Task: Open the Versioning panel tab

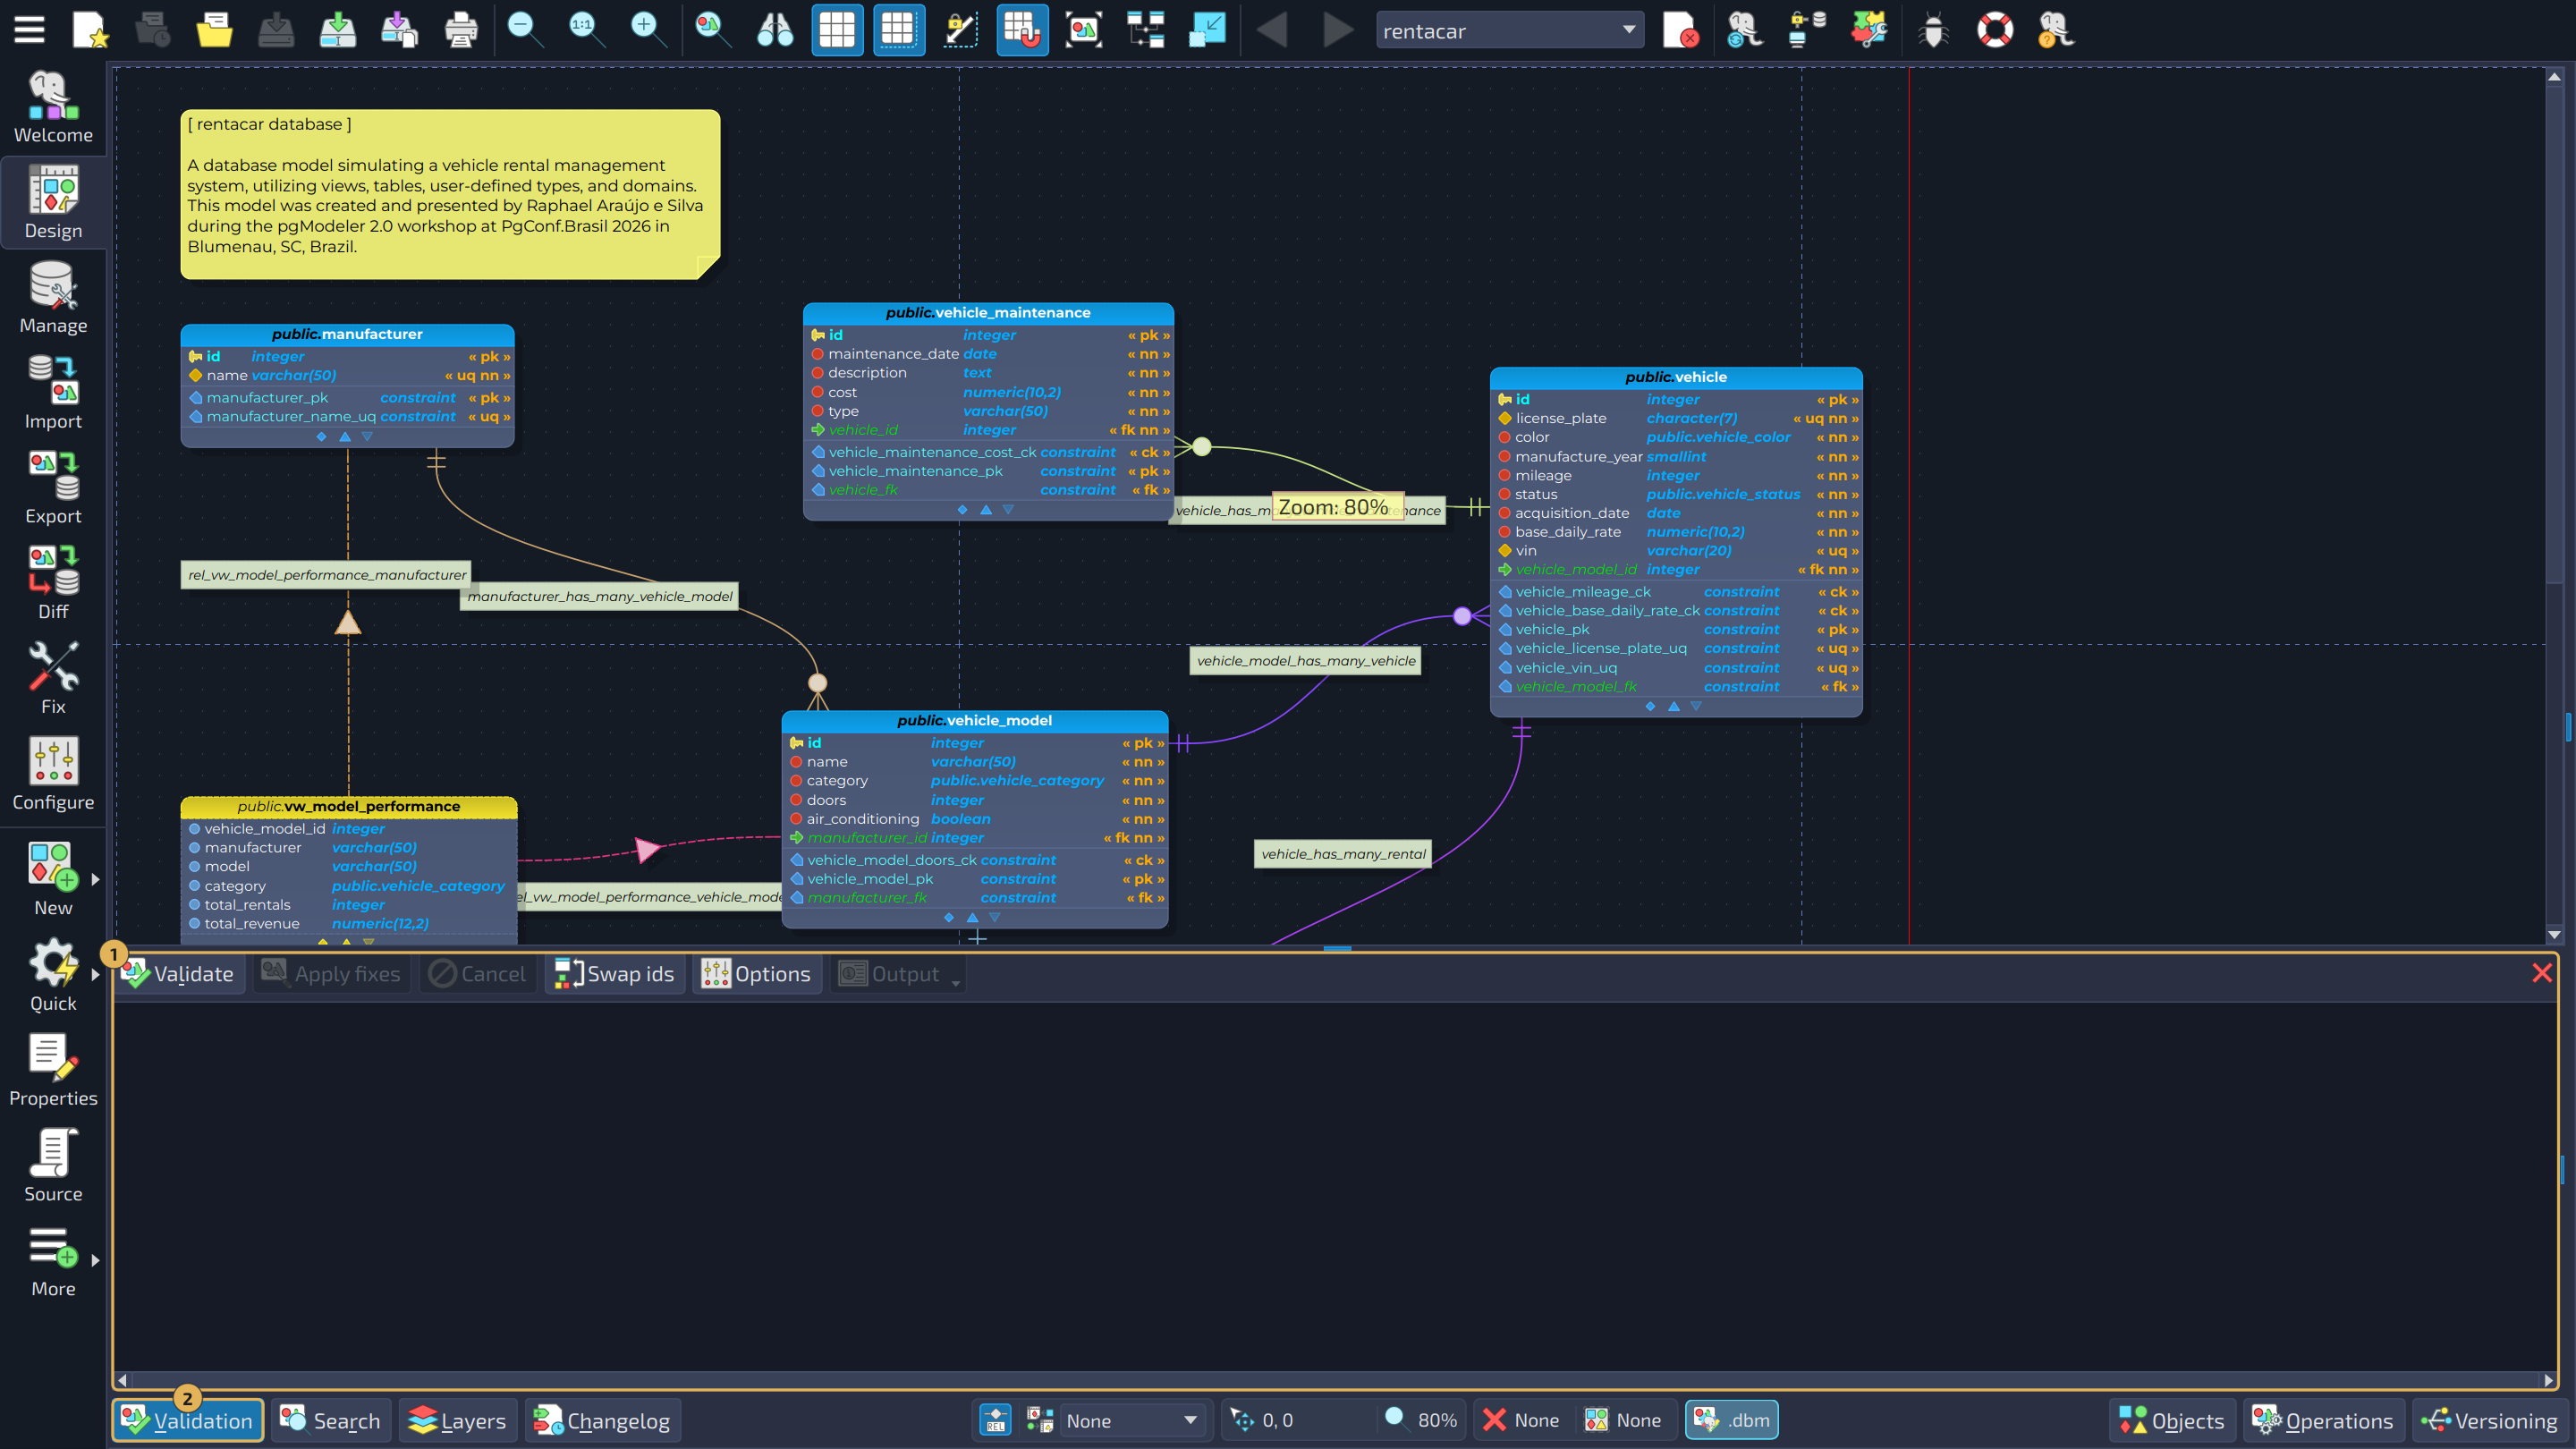Action: [2490, 1420]
